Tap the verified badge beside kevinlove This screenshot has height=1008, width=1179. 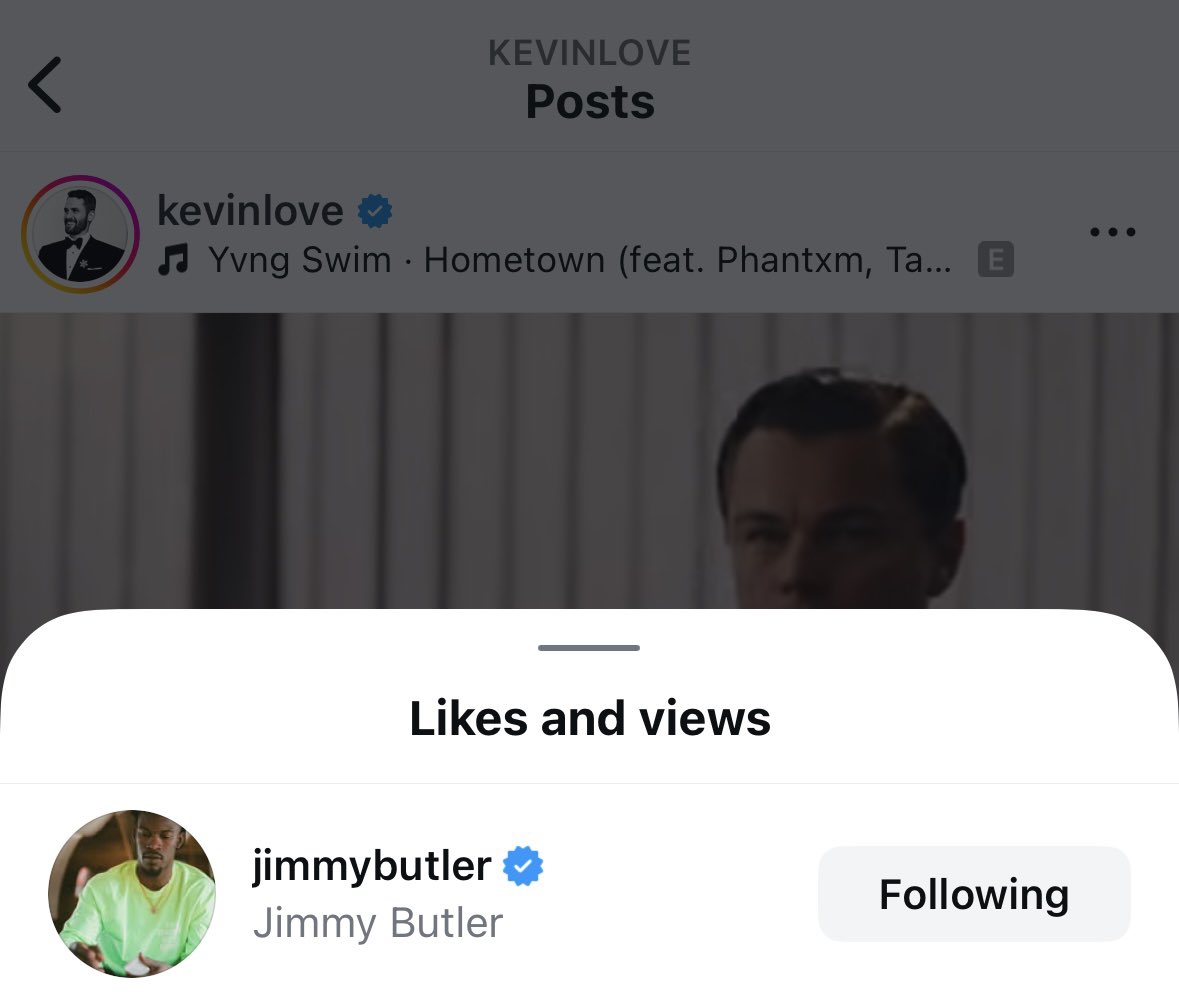point(375,211)
